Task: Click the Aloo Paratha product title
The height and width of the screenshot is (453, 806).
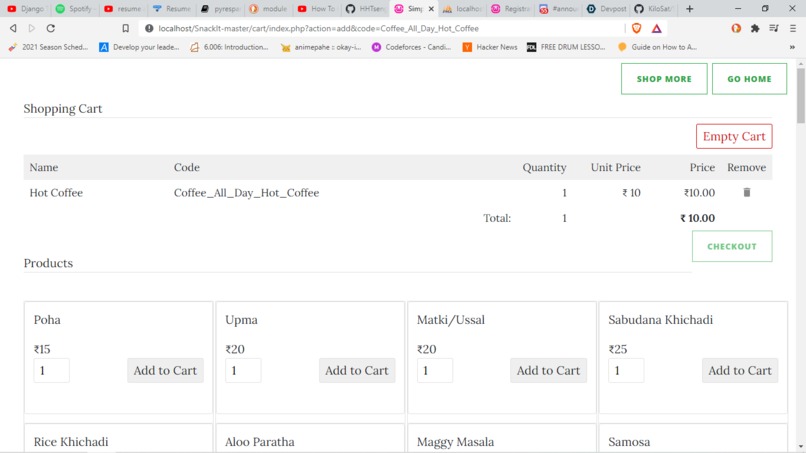Action: (x=260, y=442)
